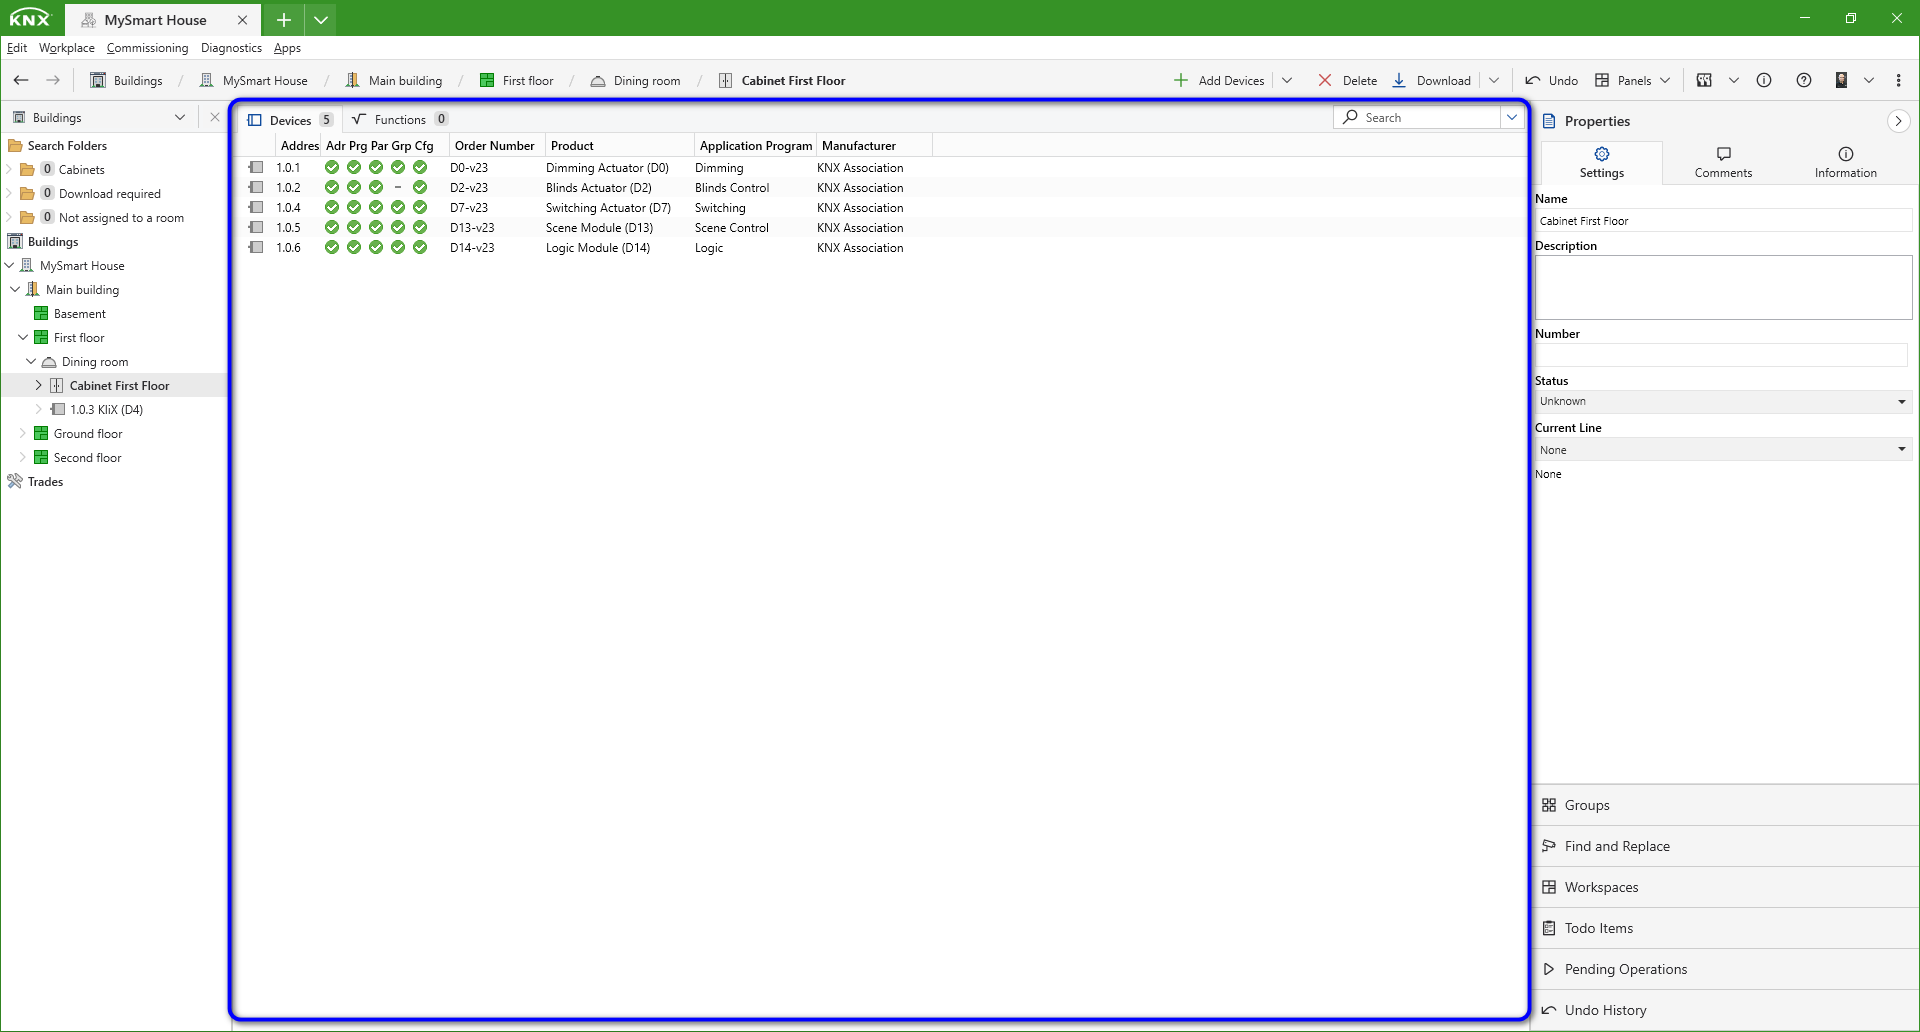Collapse the First floor tree node
The width and height of the screenshot is (1920, 1032).
point(23,338)
